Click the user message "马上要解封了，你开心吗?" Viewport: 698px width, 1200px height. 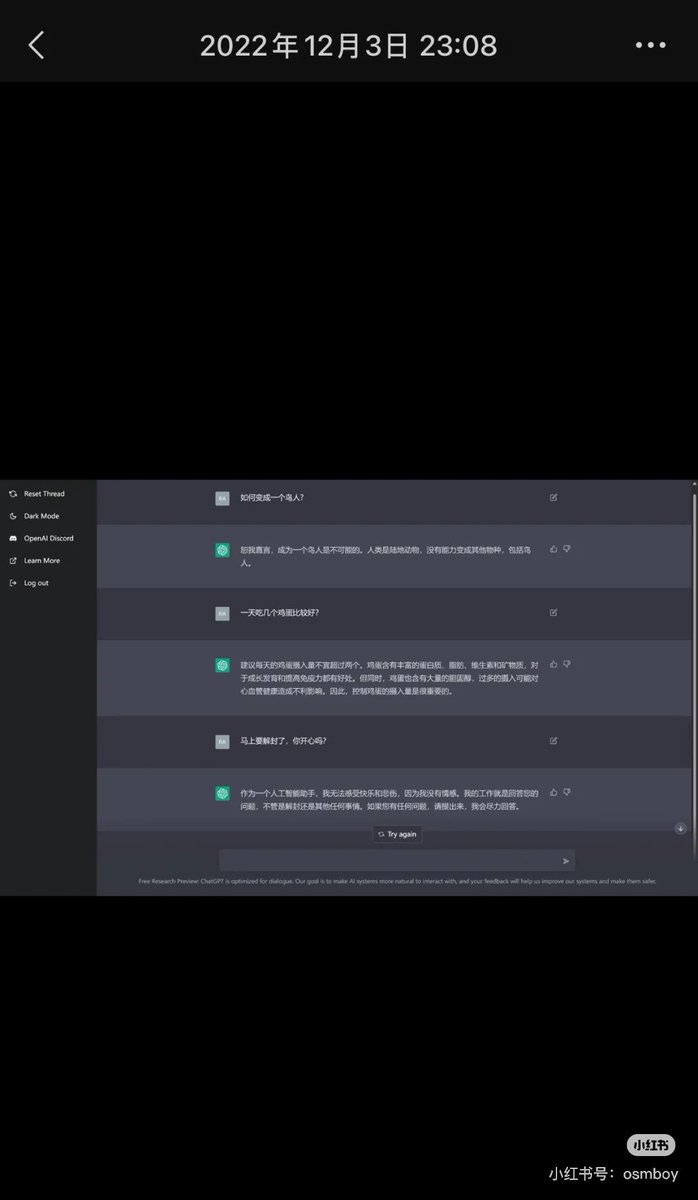tap(283, 741)
